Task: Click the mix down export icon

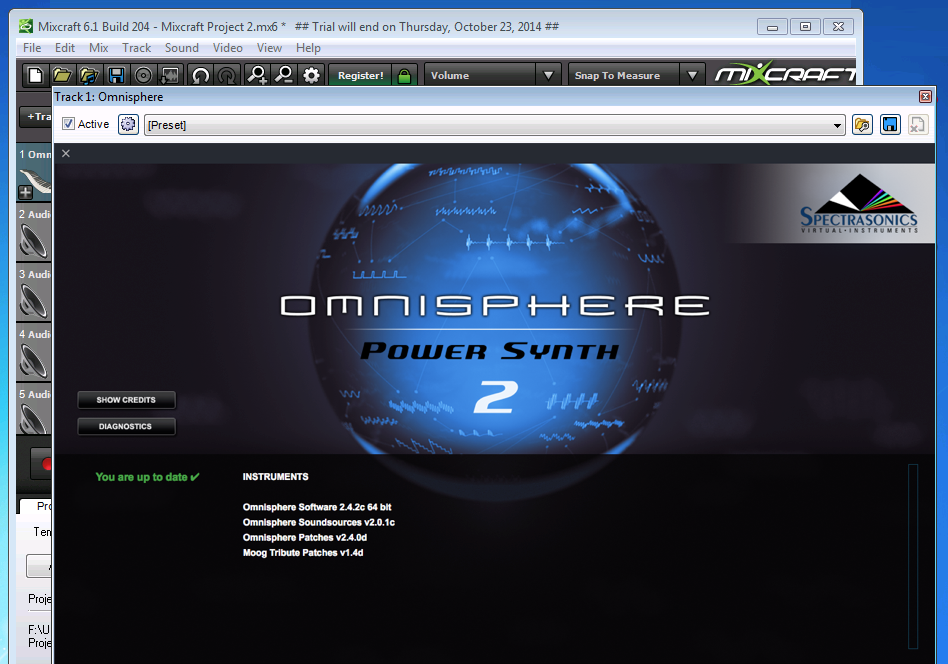Action: [170, 76]
